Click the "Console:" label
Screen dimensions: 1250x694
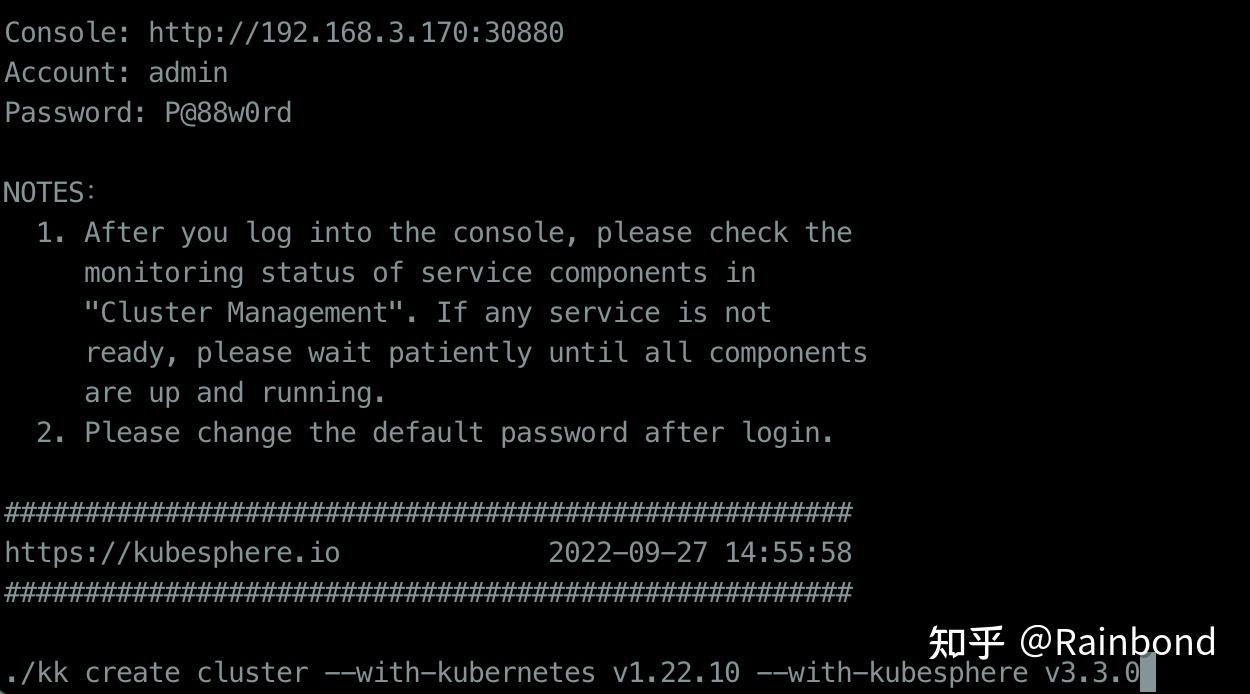pyautogui.click(x=68, y=33)
